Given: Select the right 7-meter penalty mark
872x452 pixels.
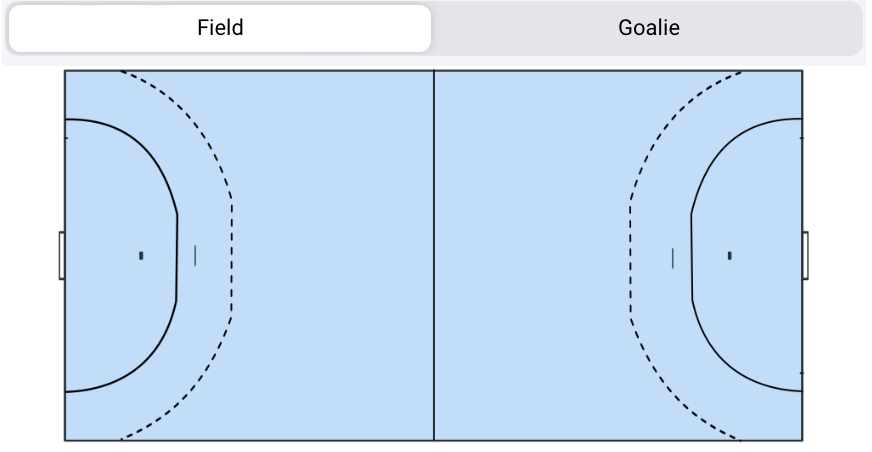Looking at the screenshot, I should point(673,257).
